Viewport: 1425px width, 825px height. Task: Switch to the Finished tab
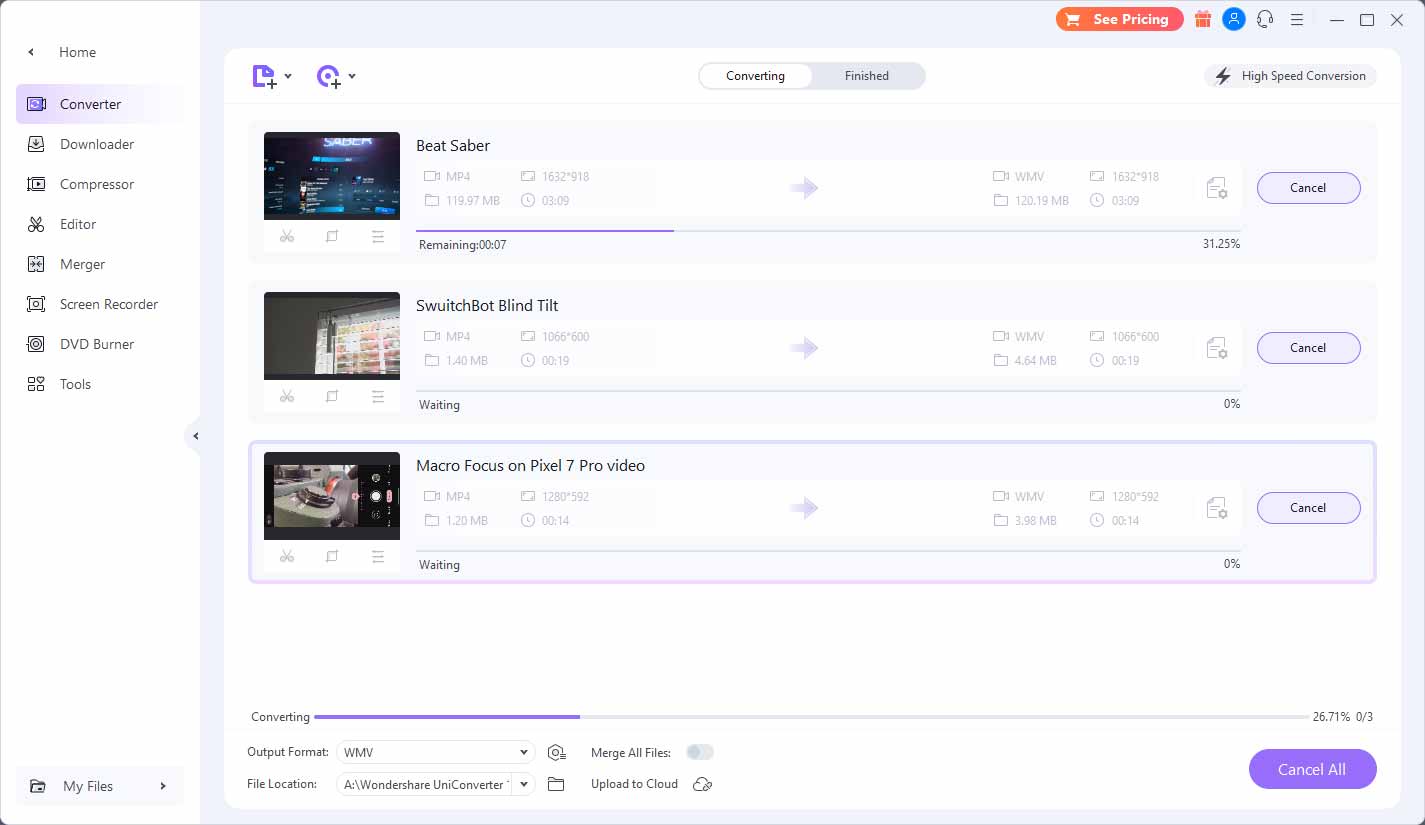866,75
